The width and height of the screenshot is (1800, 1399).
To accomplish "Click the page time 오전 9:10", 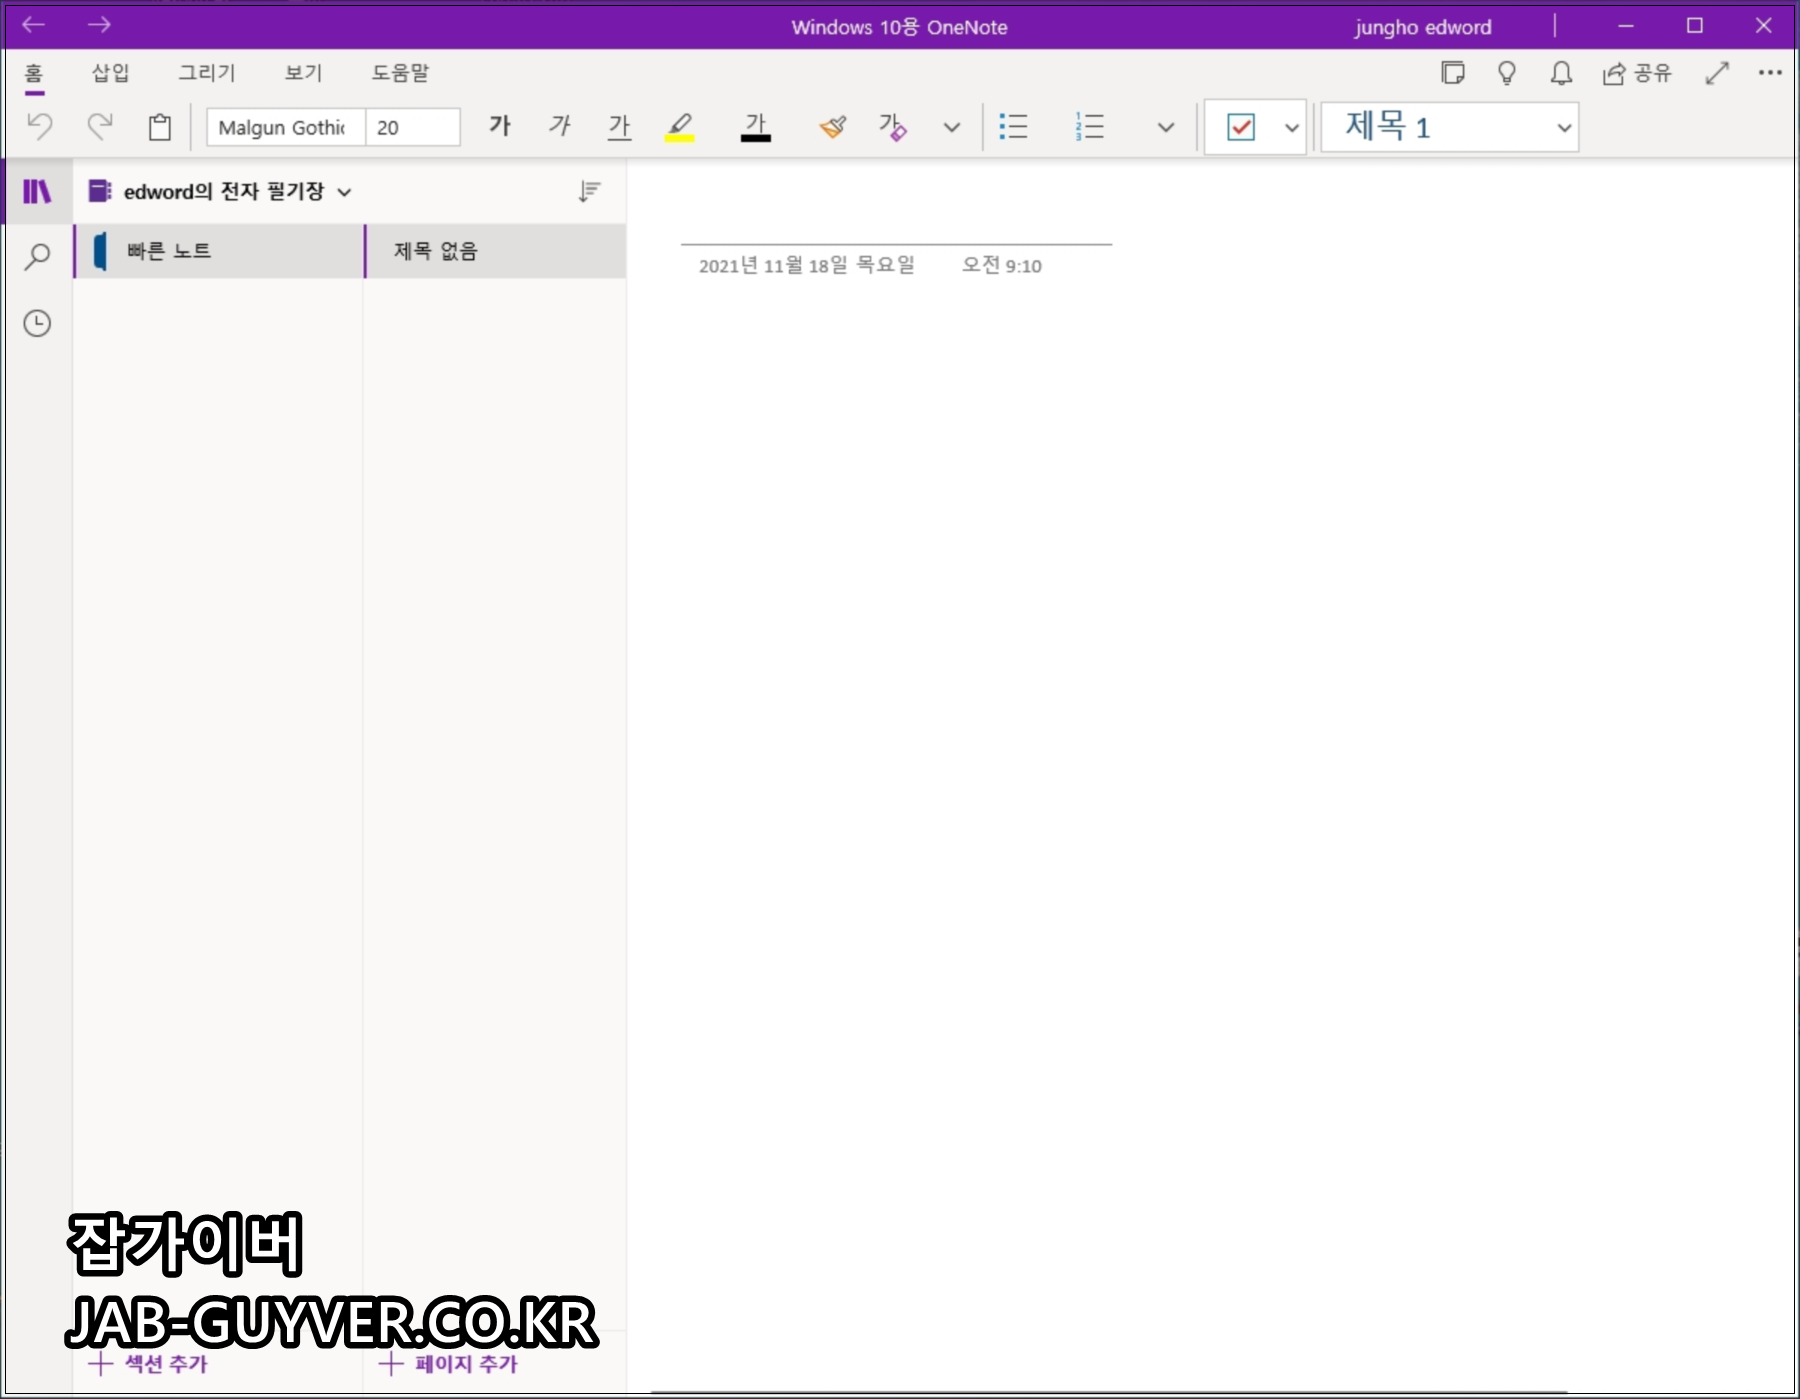I will pos(1001,265).
